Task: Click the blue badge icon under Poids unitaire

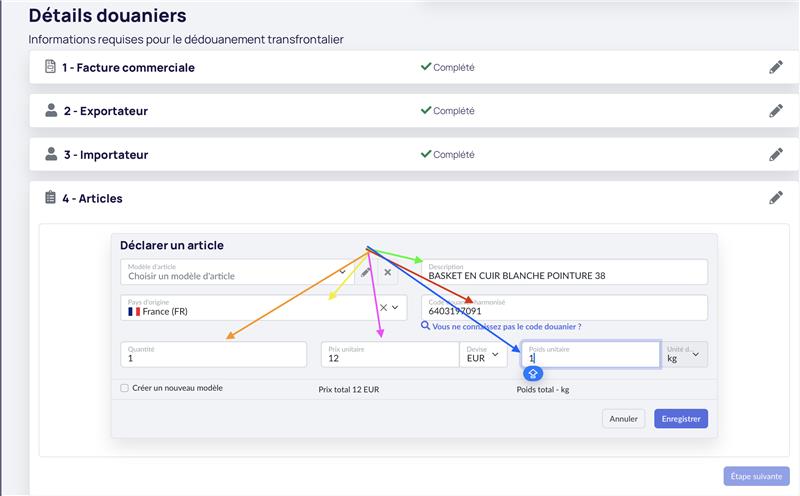Action: click(533, 374)
